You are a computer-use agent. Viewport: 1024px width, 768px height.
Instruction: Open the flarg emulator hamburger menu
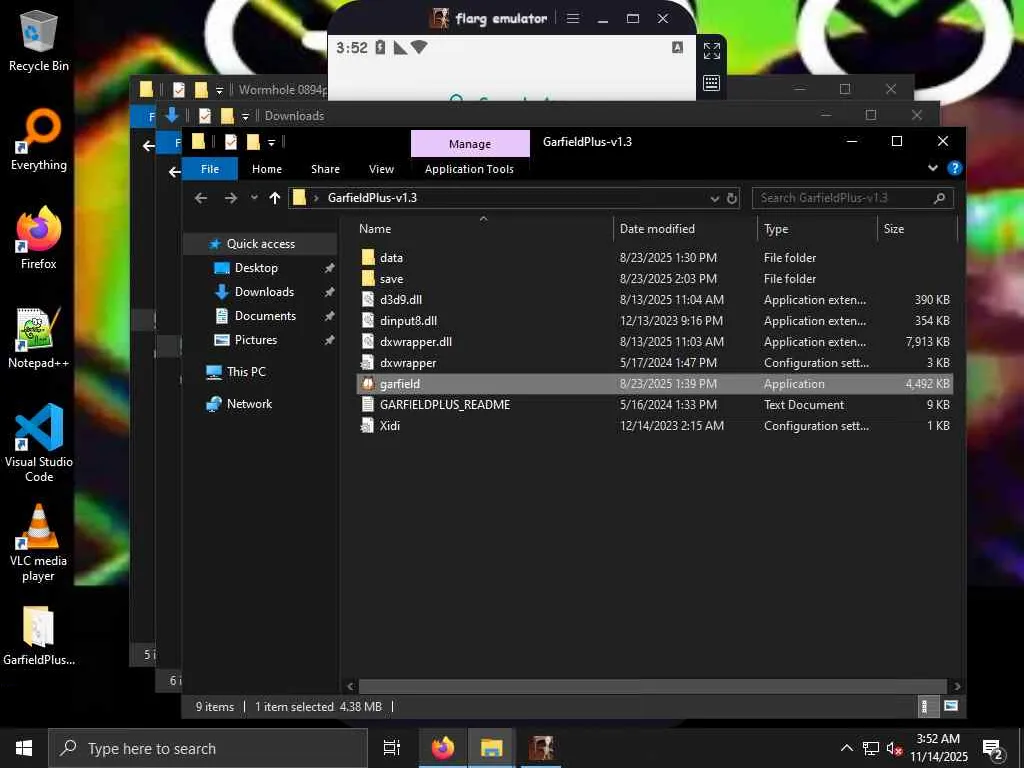coord(573,18)
